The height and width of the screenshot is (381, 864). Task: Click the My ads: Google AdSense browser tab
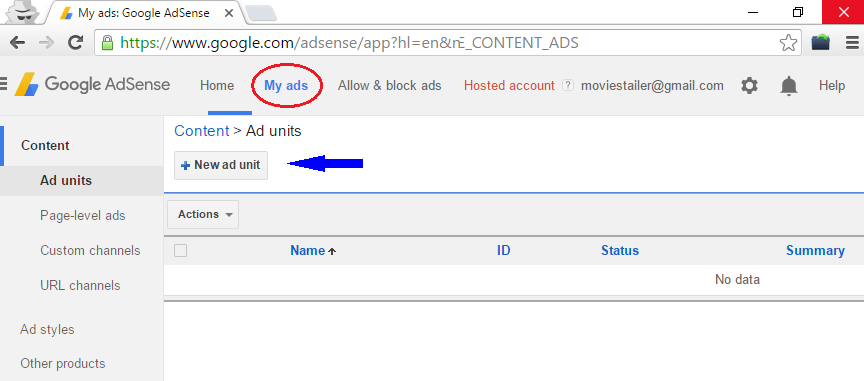click(143, 13)
